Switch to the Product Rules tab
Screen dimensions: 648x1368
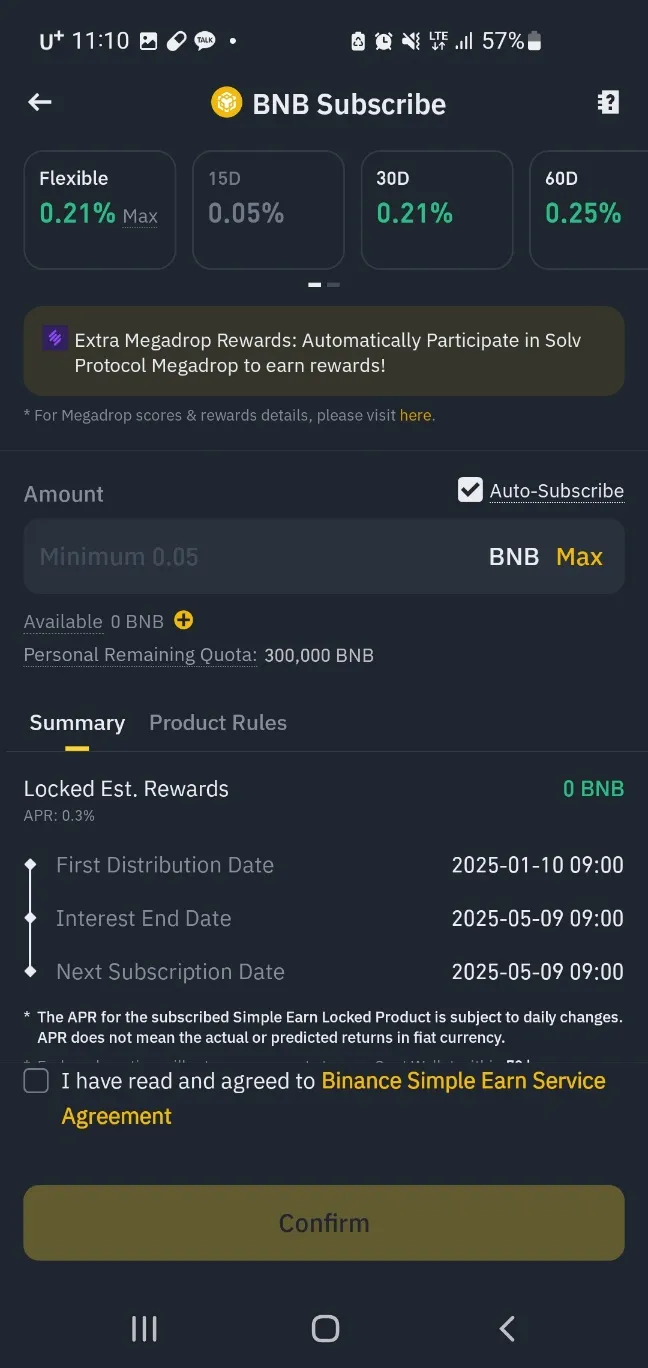point(217,722)
